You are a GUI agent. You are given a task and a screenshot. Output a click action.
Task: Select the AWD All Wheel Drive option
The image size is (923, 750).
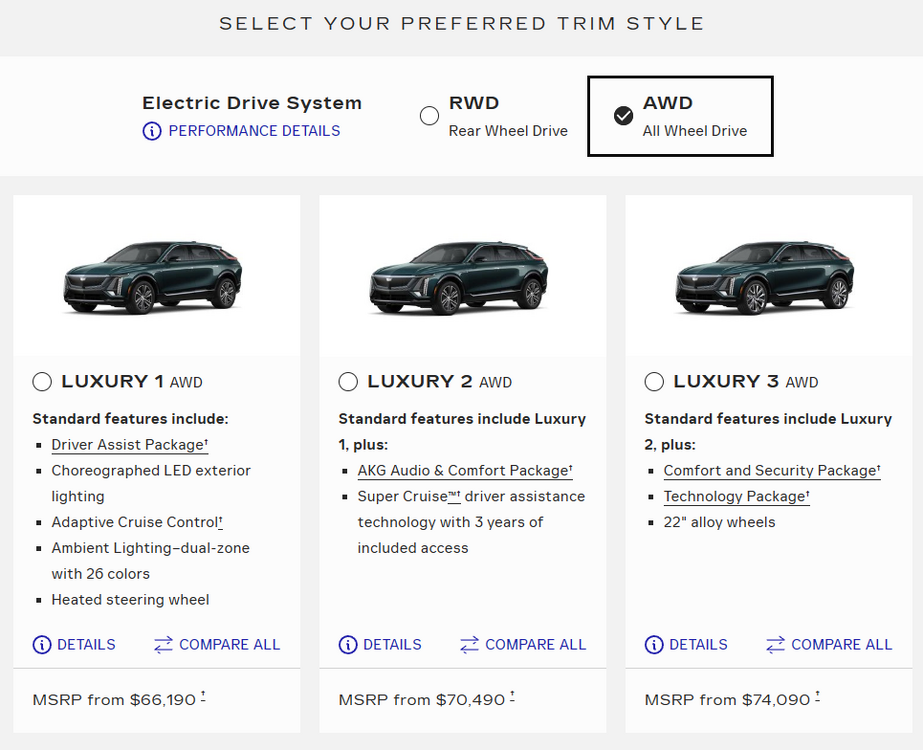coord(623,116)
